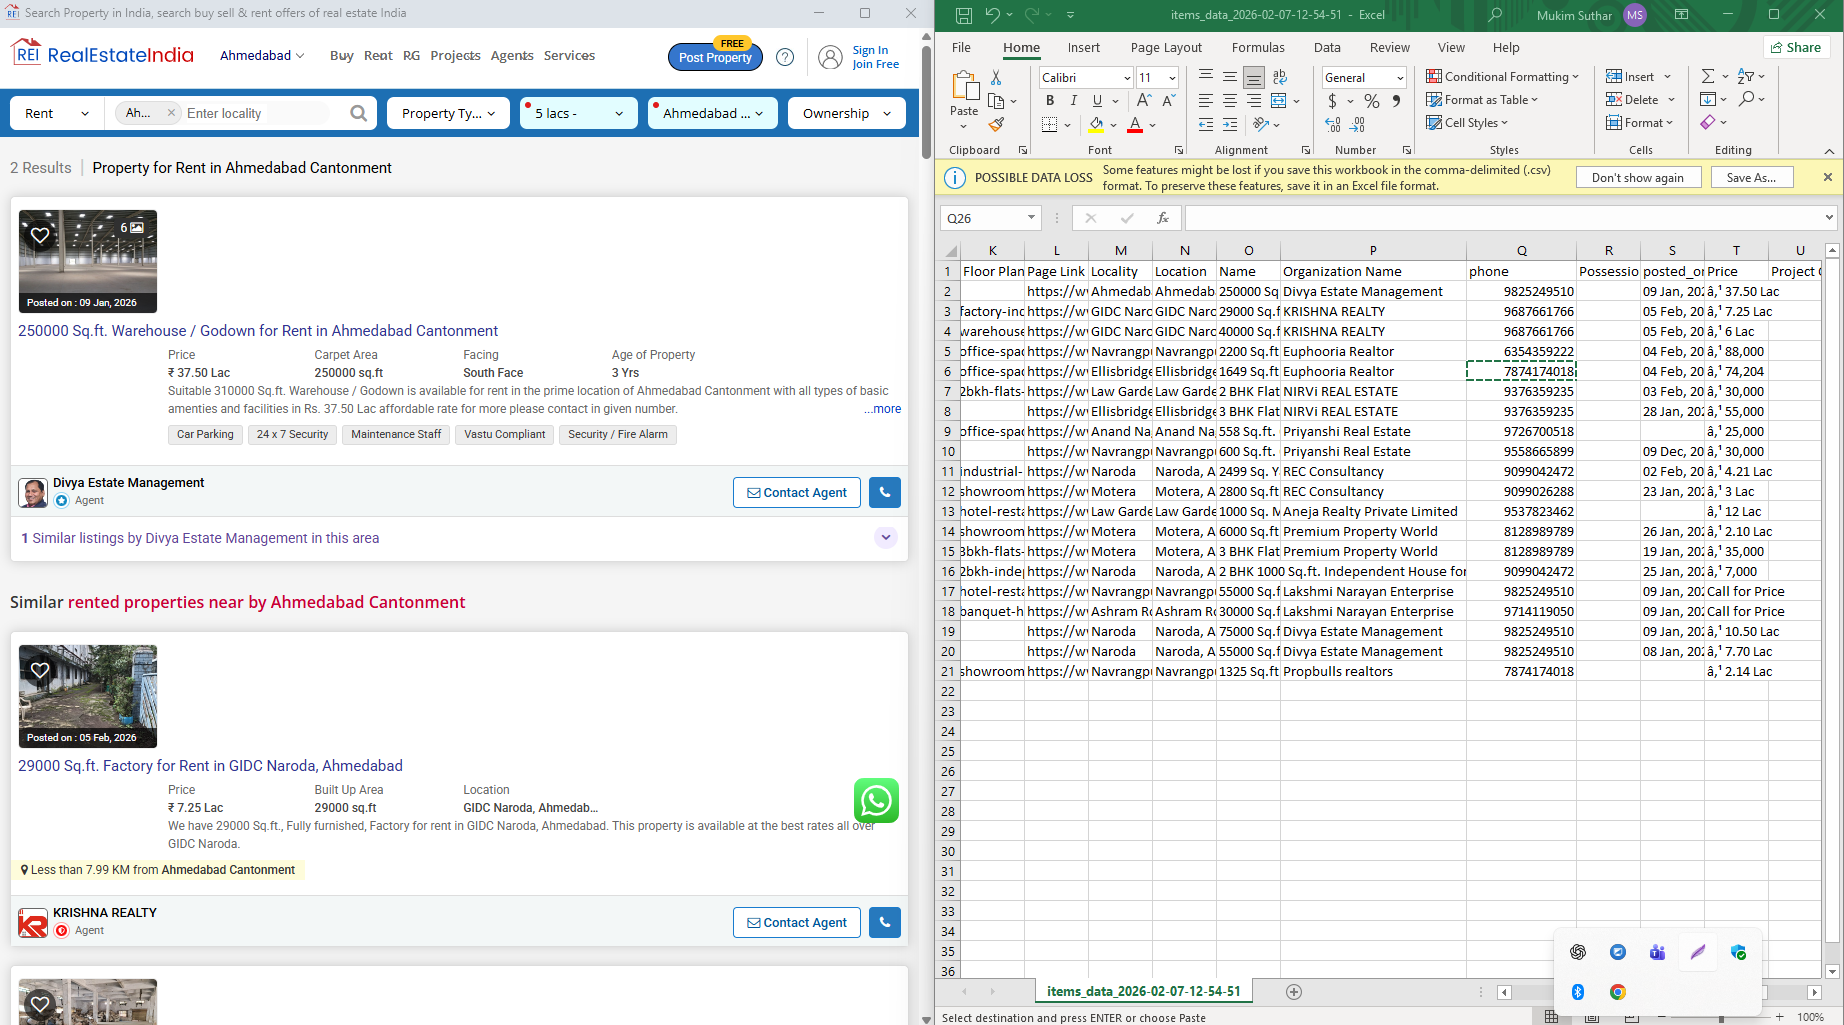This screenshot has height=1025, width=1844.
Task: Select the Format Painter icon
Action: (x=996, y=123)
